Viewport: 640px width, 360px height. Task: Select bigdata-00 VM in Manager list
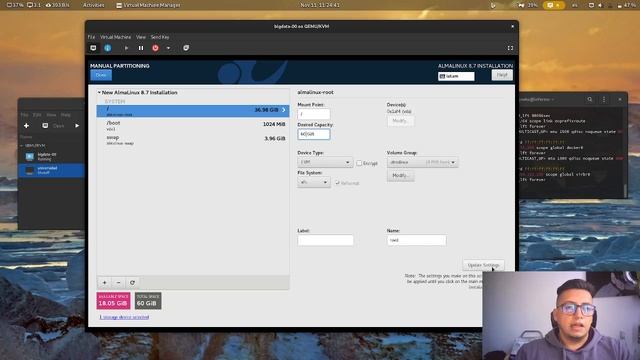click(51, 156)
